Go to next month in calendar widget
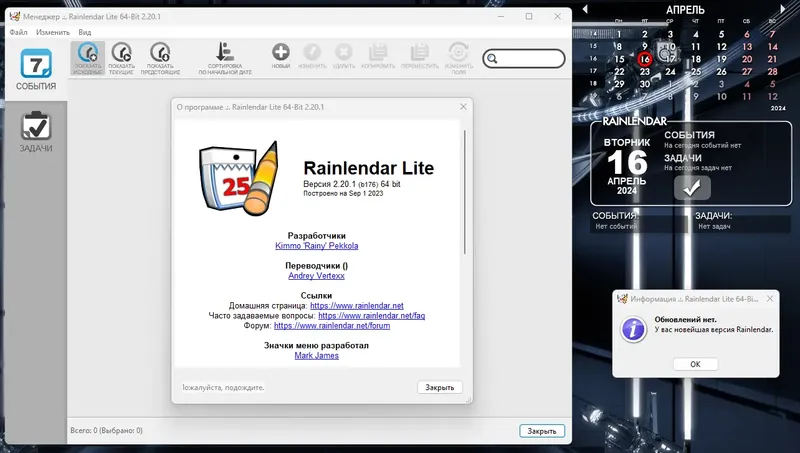This screenshot has height=453, width=800. (x=783, y=9)
